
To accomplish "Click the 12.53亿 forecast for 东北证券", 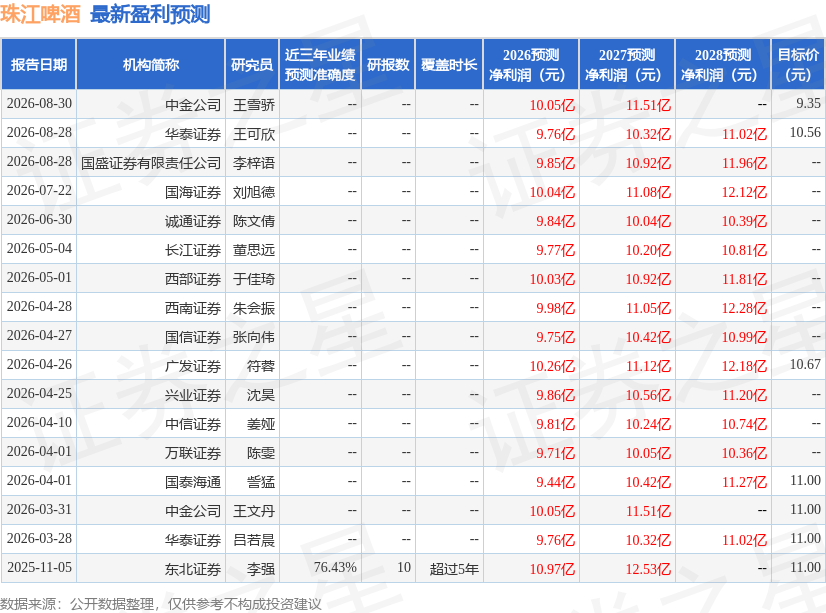I will pyautogui.click(x=648, y=569).
